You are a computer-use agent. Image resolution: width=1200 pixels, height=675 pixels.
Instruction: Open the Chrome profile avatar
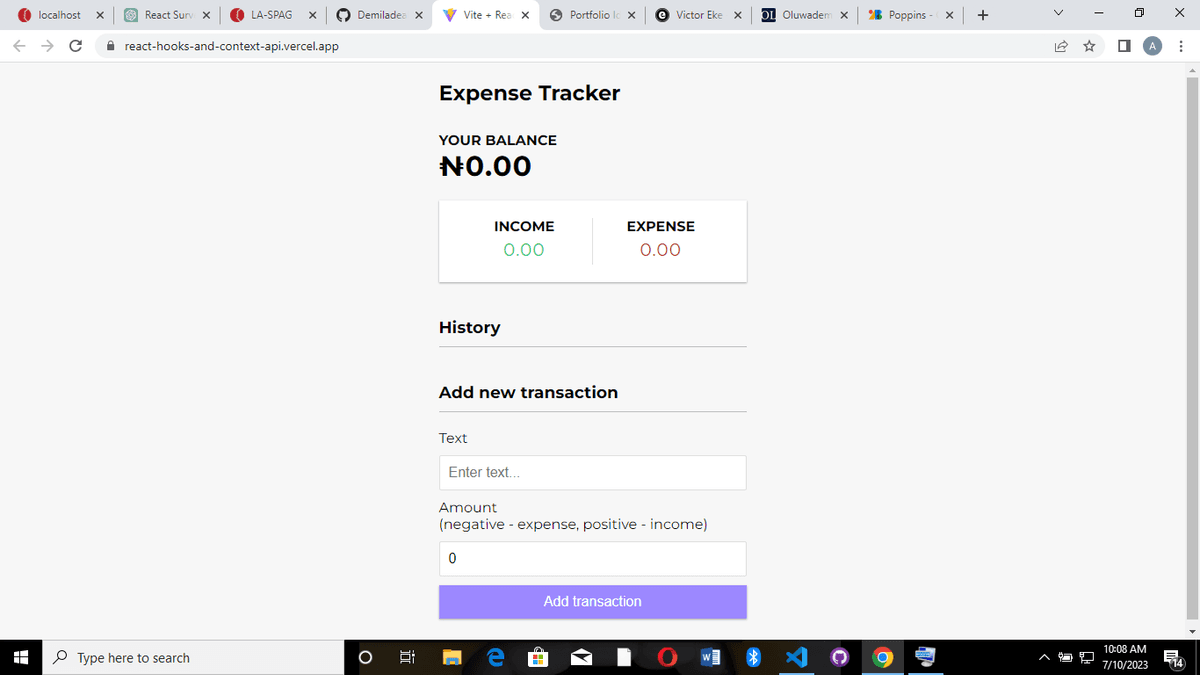pos(1153,46)
